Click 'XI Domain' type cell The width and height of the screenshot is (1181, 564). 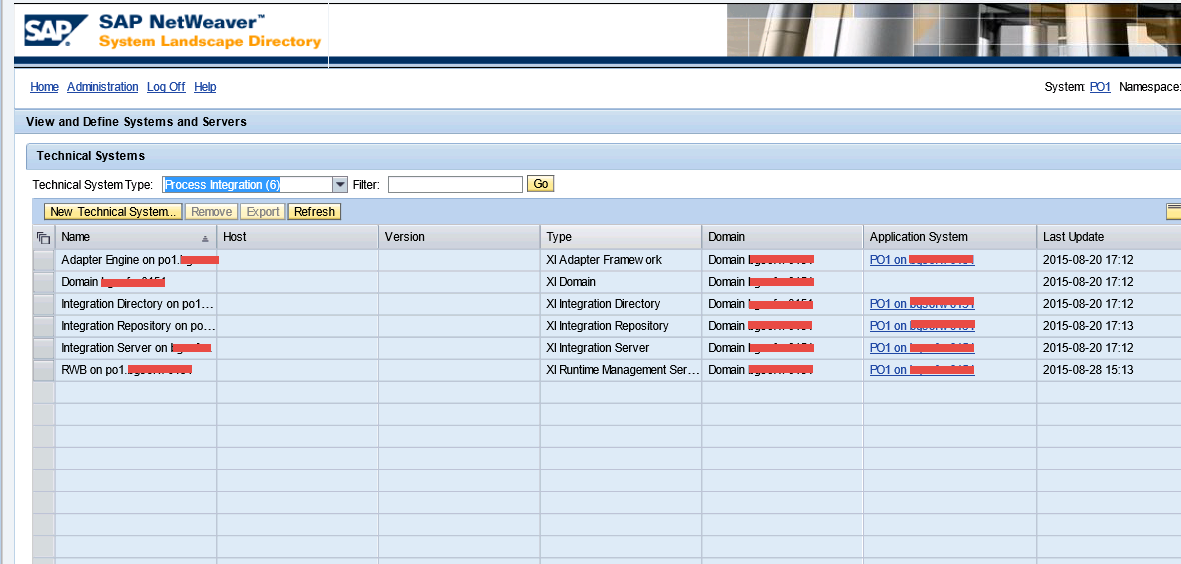tap(621, 282)
